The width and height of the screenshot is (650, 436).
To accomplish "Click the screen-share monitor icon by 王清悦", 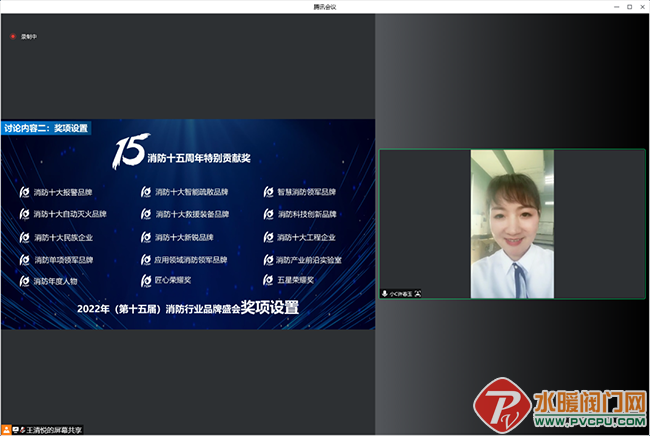I will 16,430.
